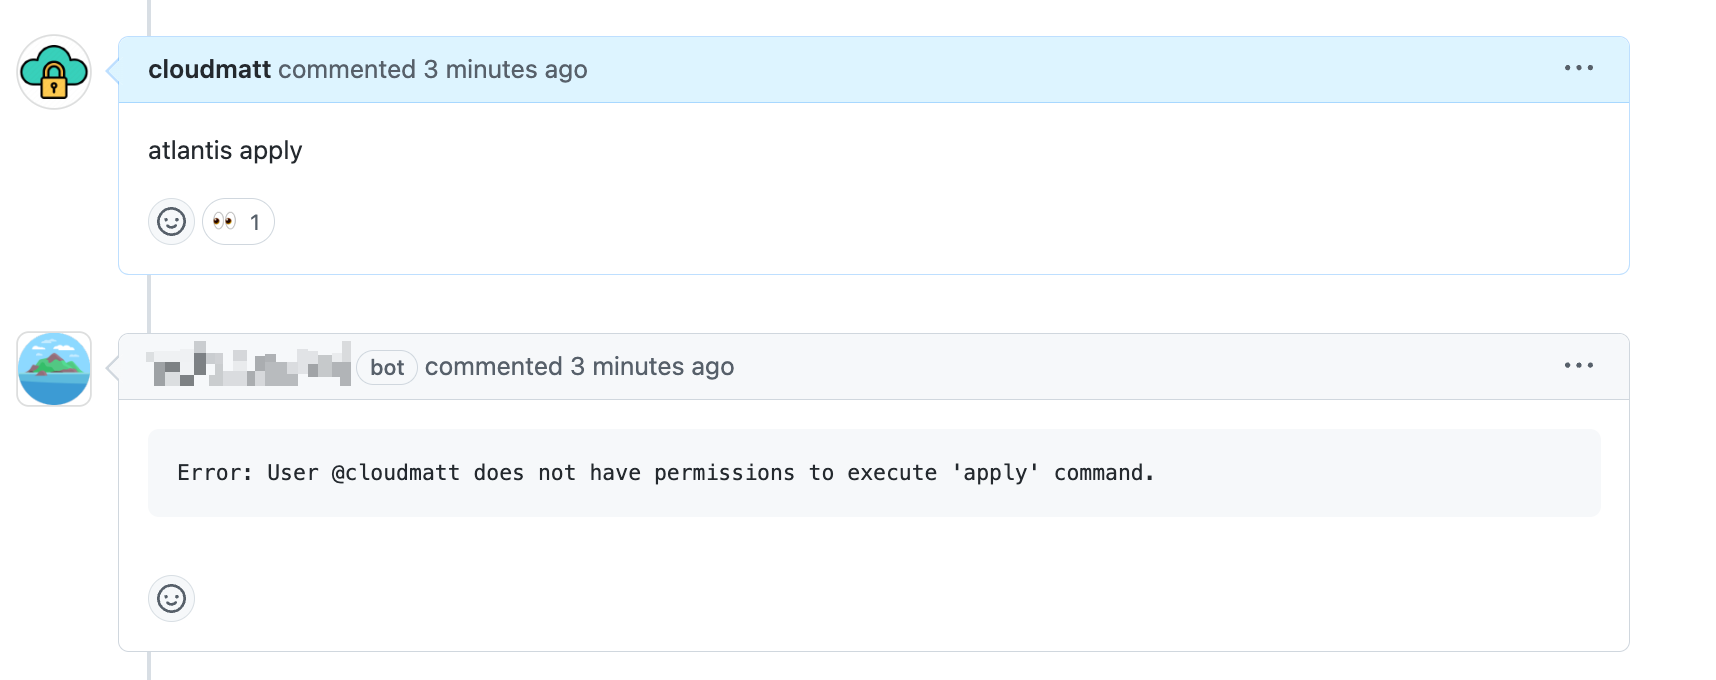
Task: Click the permissions error message block
Action: [665, 472]
